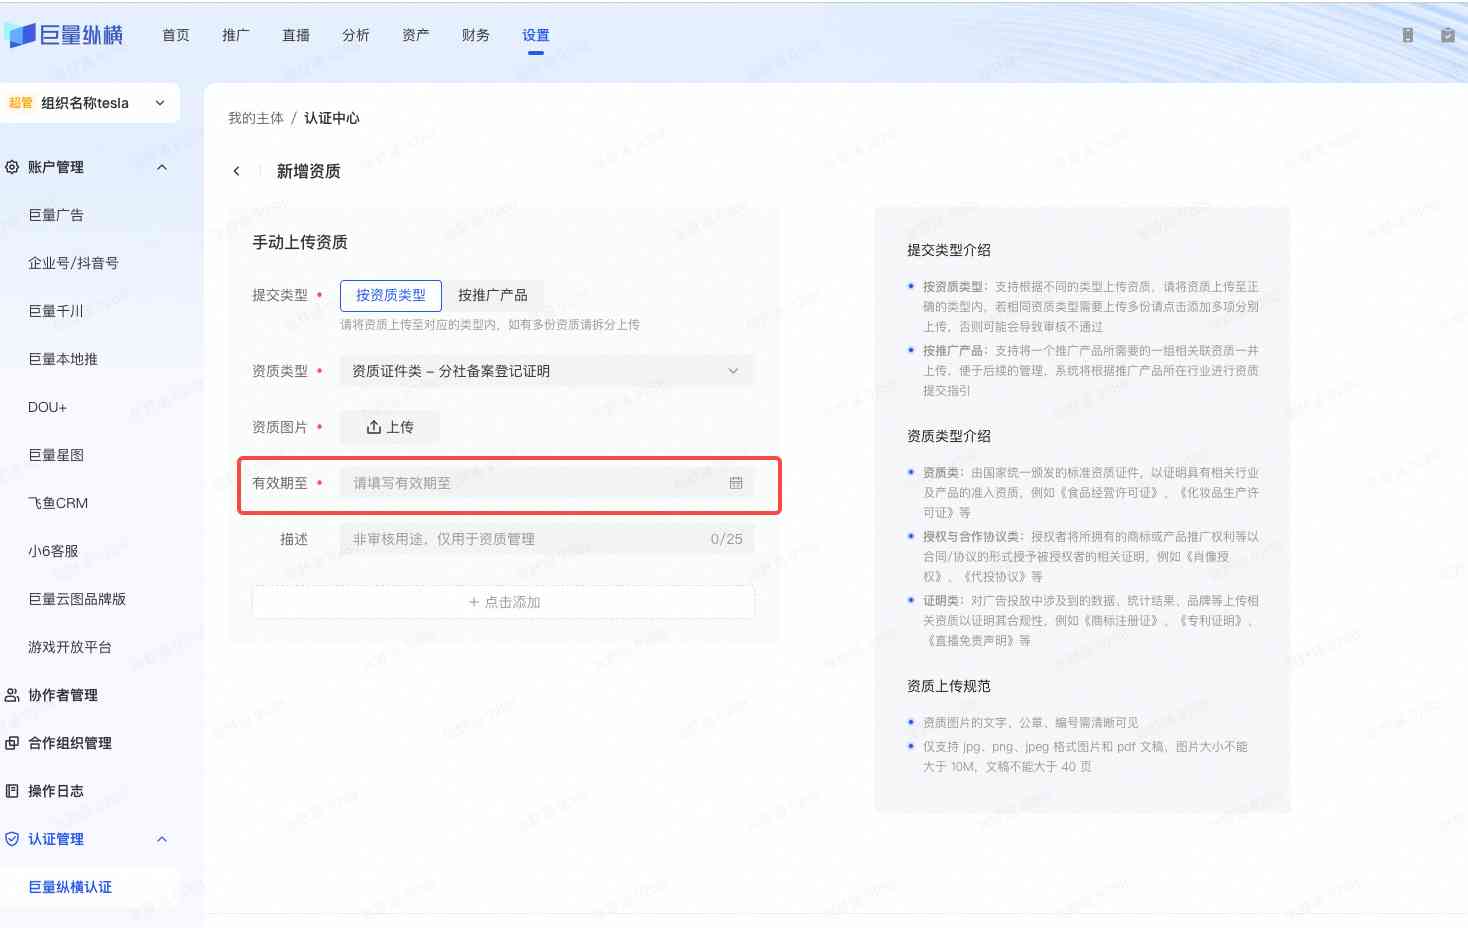Screen dimensions: 1468x928
Task: Open the 资质类型 dropdown
Action: (546, 371)
